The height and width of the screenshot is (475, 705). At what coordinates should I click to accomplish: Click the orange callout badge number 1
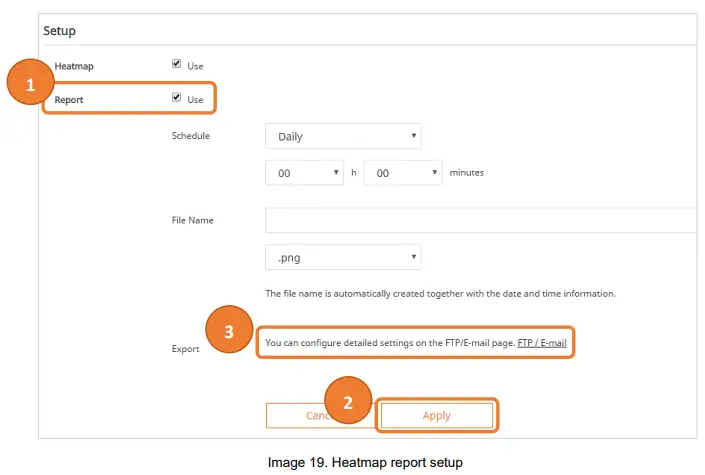(x=30, y=85)
